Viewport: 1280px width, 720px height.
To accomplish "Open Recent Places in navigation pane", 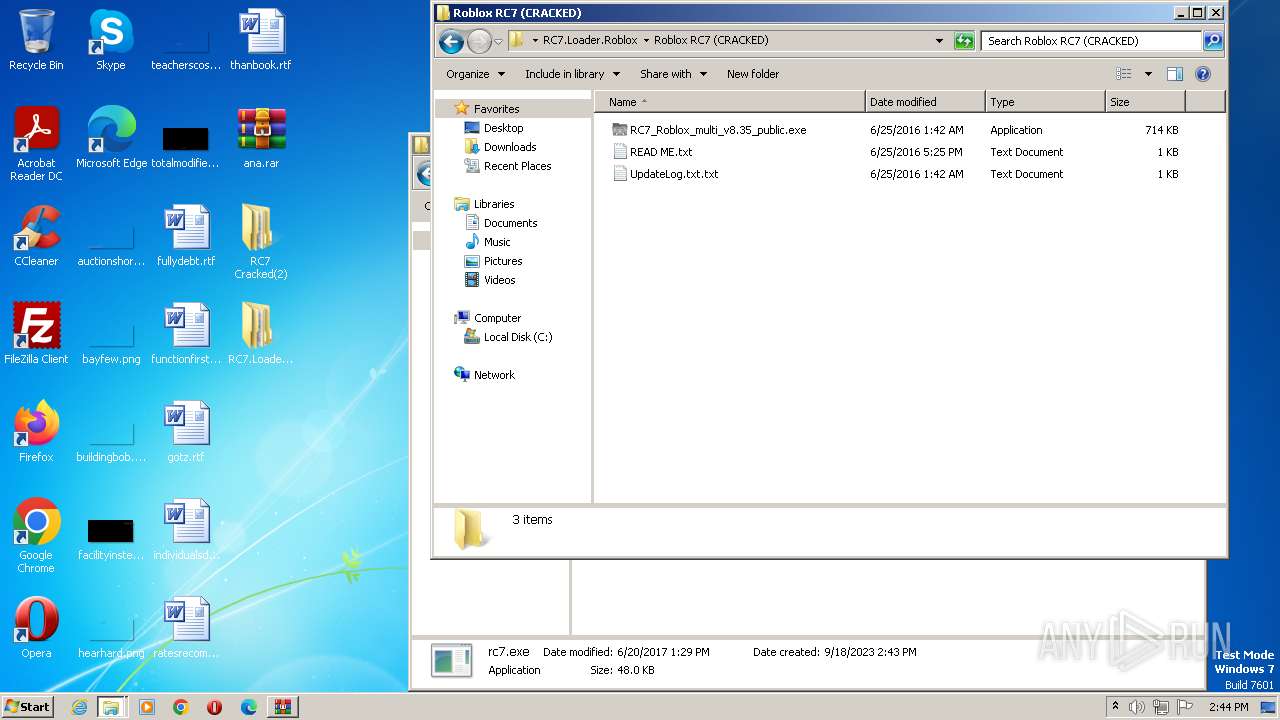I will click(517, 166).
